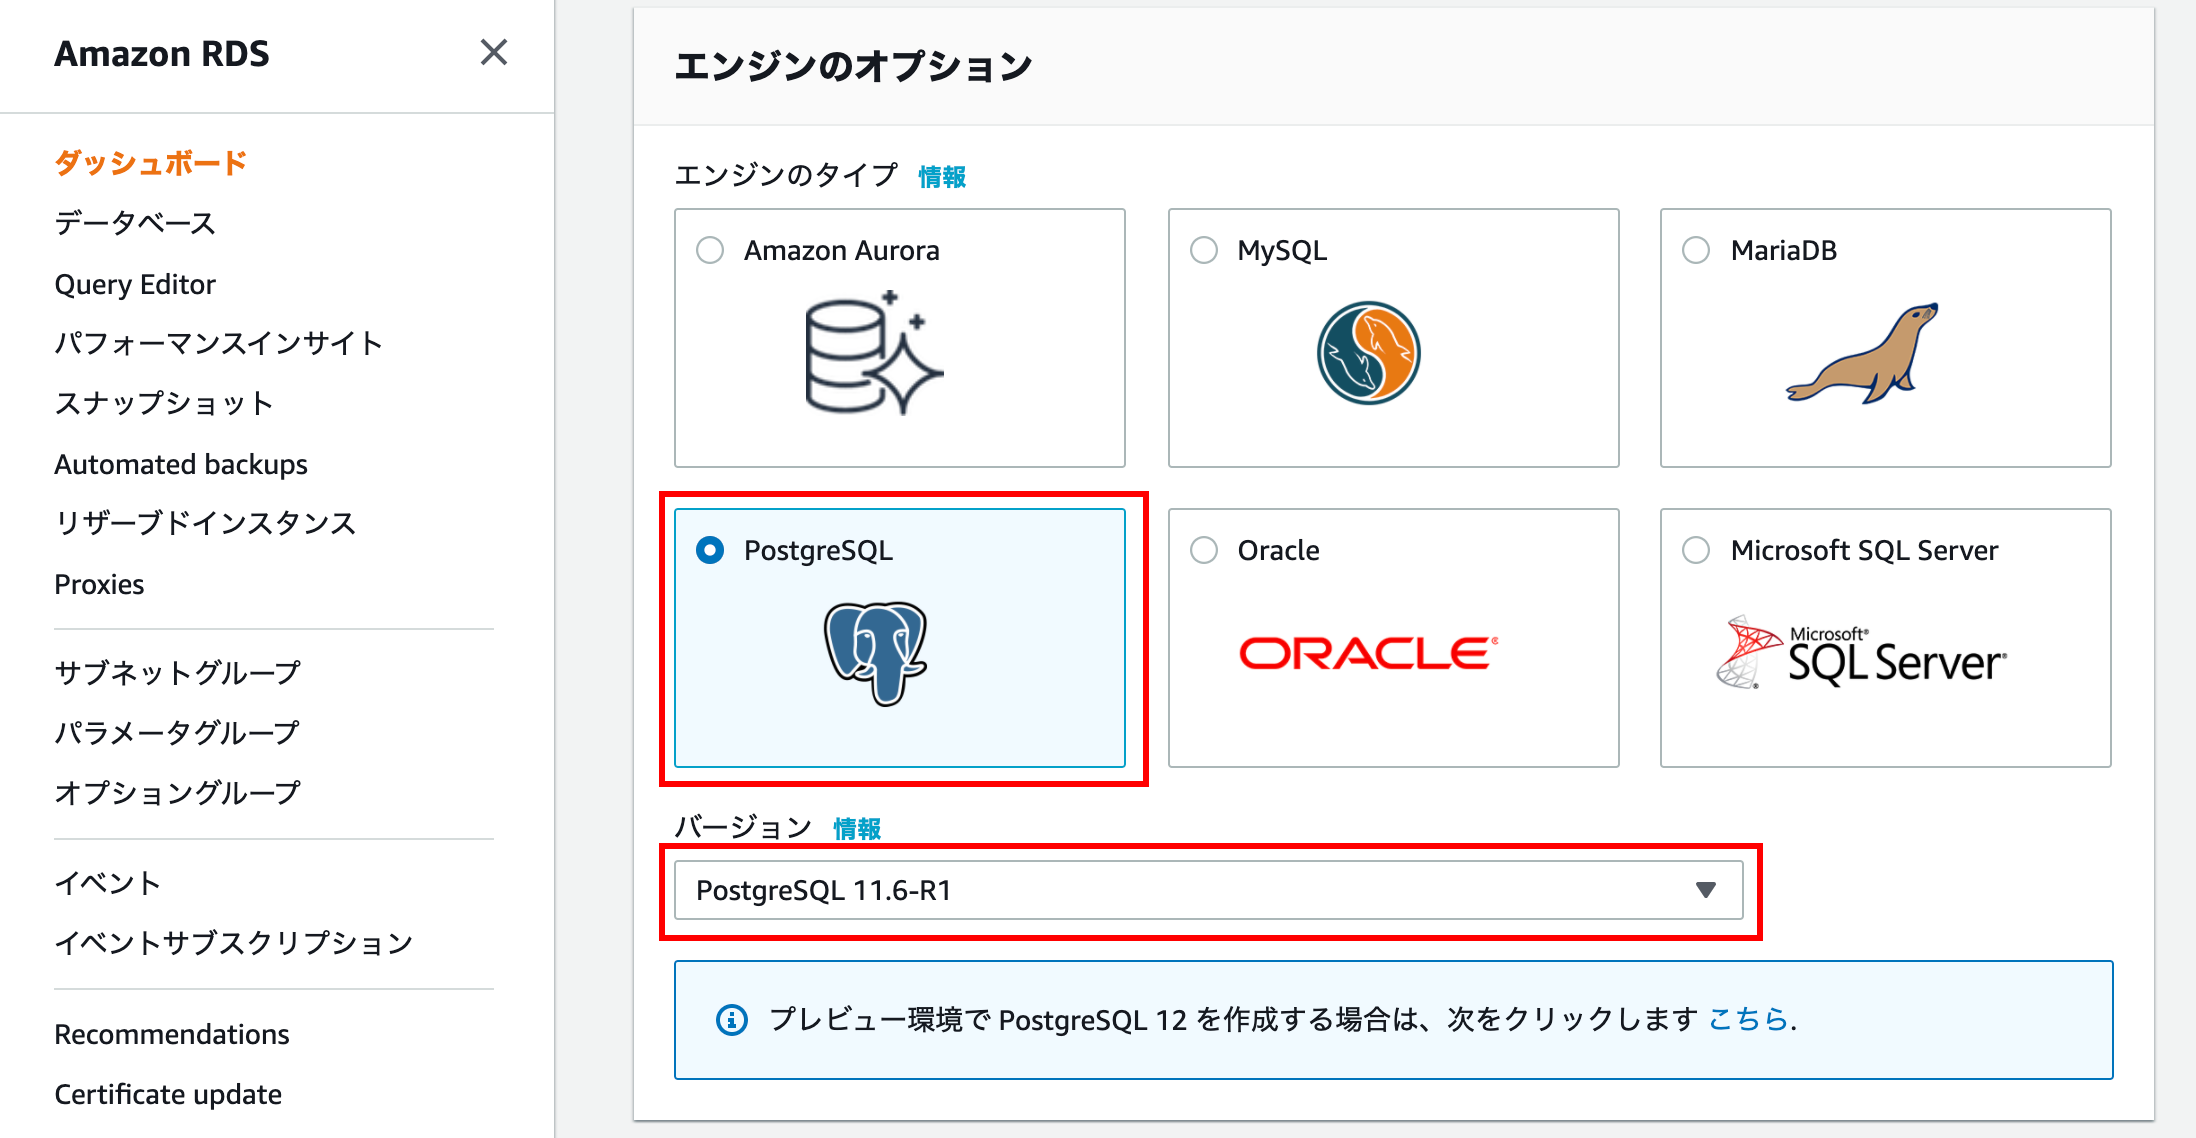Click the MySQL dolphin logo
Viewport: 2196px width, 1138px height.
1368,353
